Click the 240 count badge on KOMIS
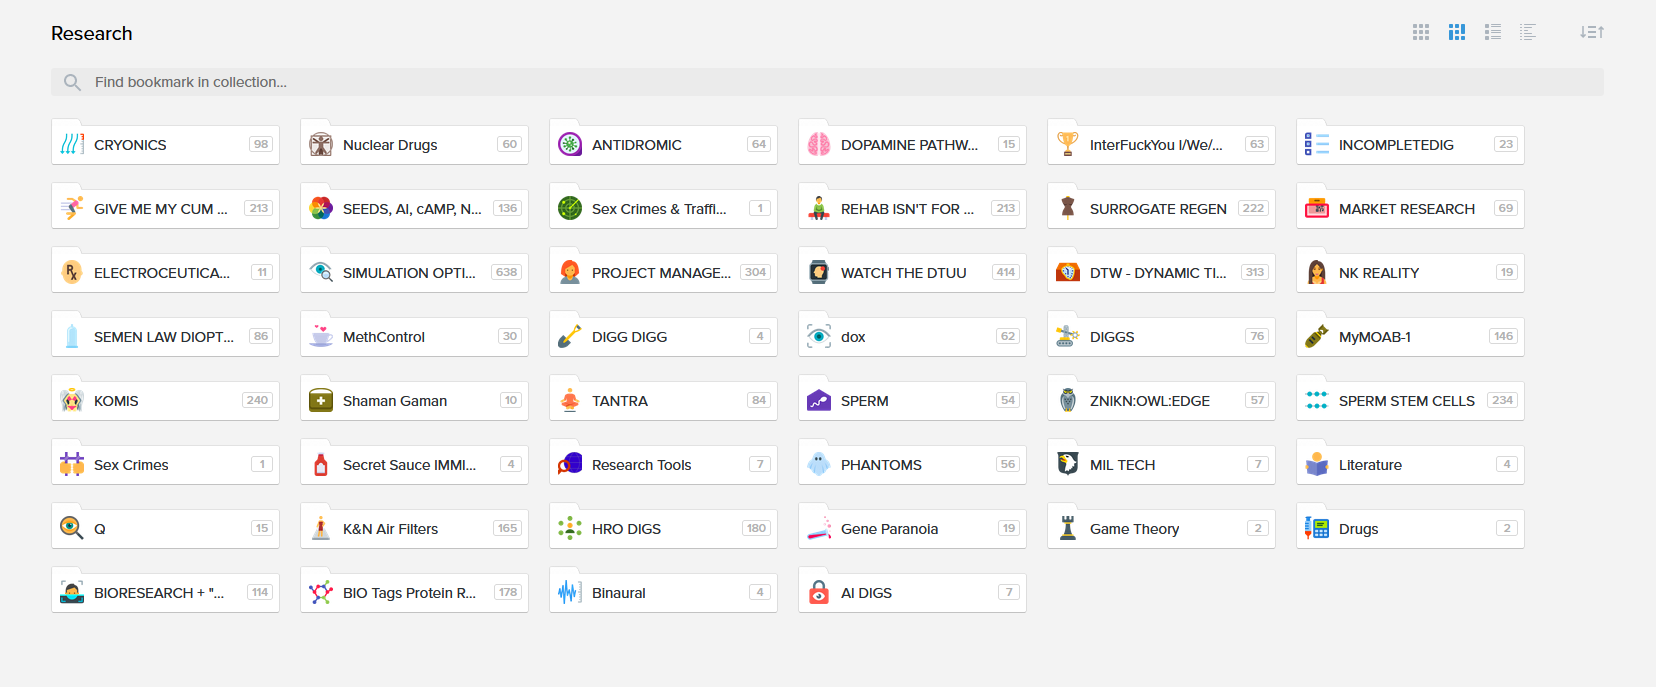 pyautogui.click(x=257, y=400)
